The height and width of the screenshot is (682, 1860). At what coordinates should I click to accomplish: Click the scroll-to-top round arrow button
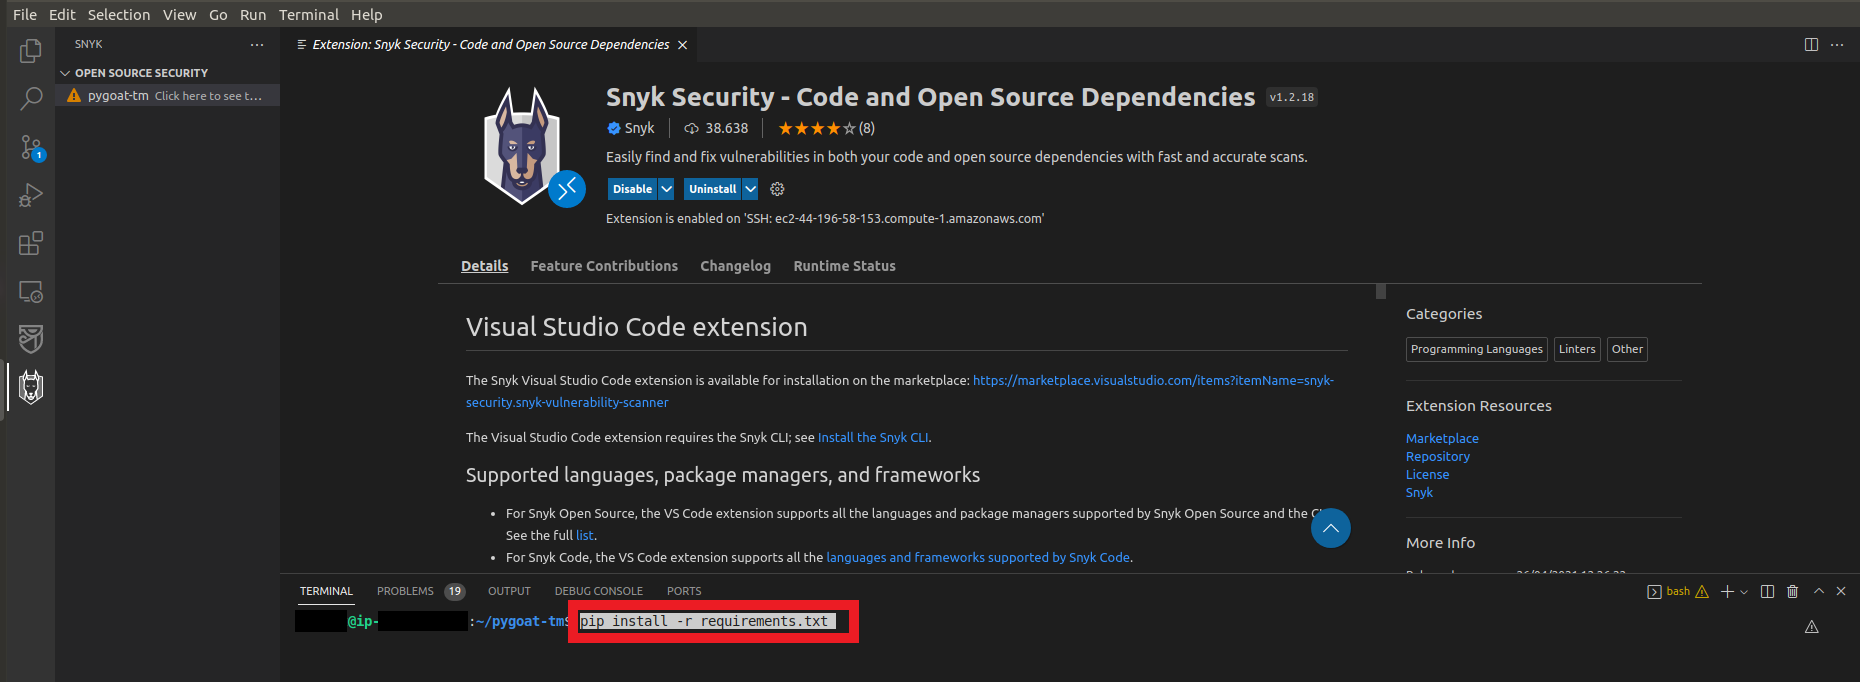(1331, 528)
